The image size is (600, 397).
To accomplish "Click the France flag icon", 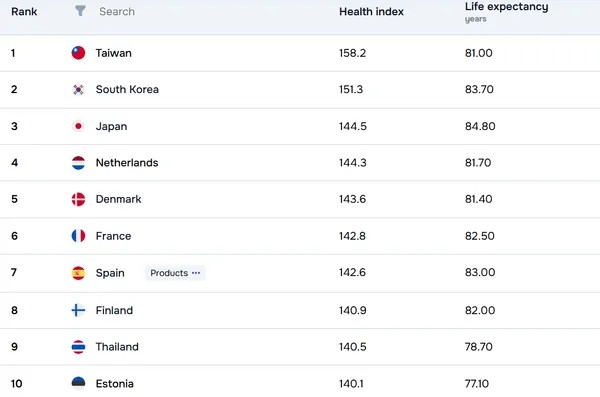I will coord(78,236).
